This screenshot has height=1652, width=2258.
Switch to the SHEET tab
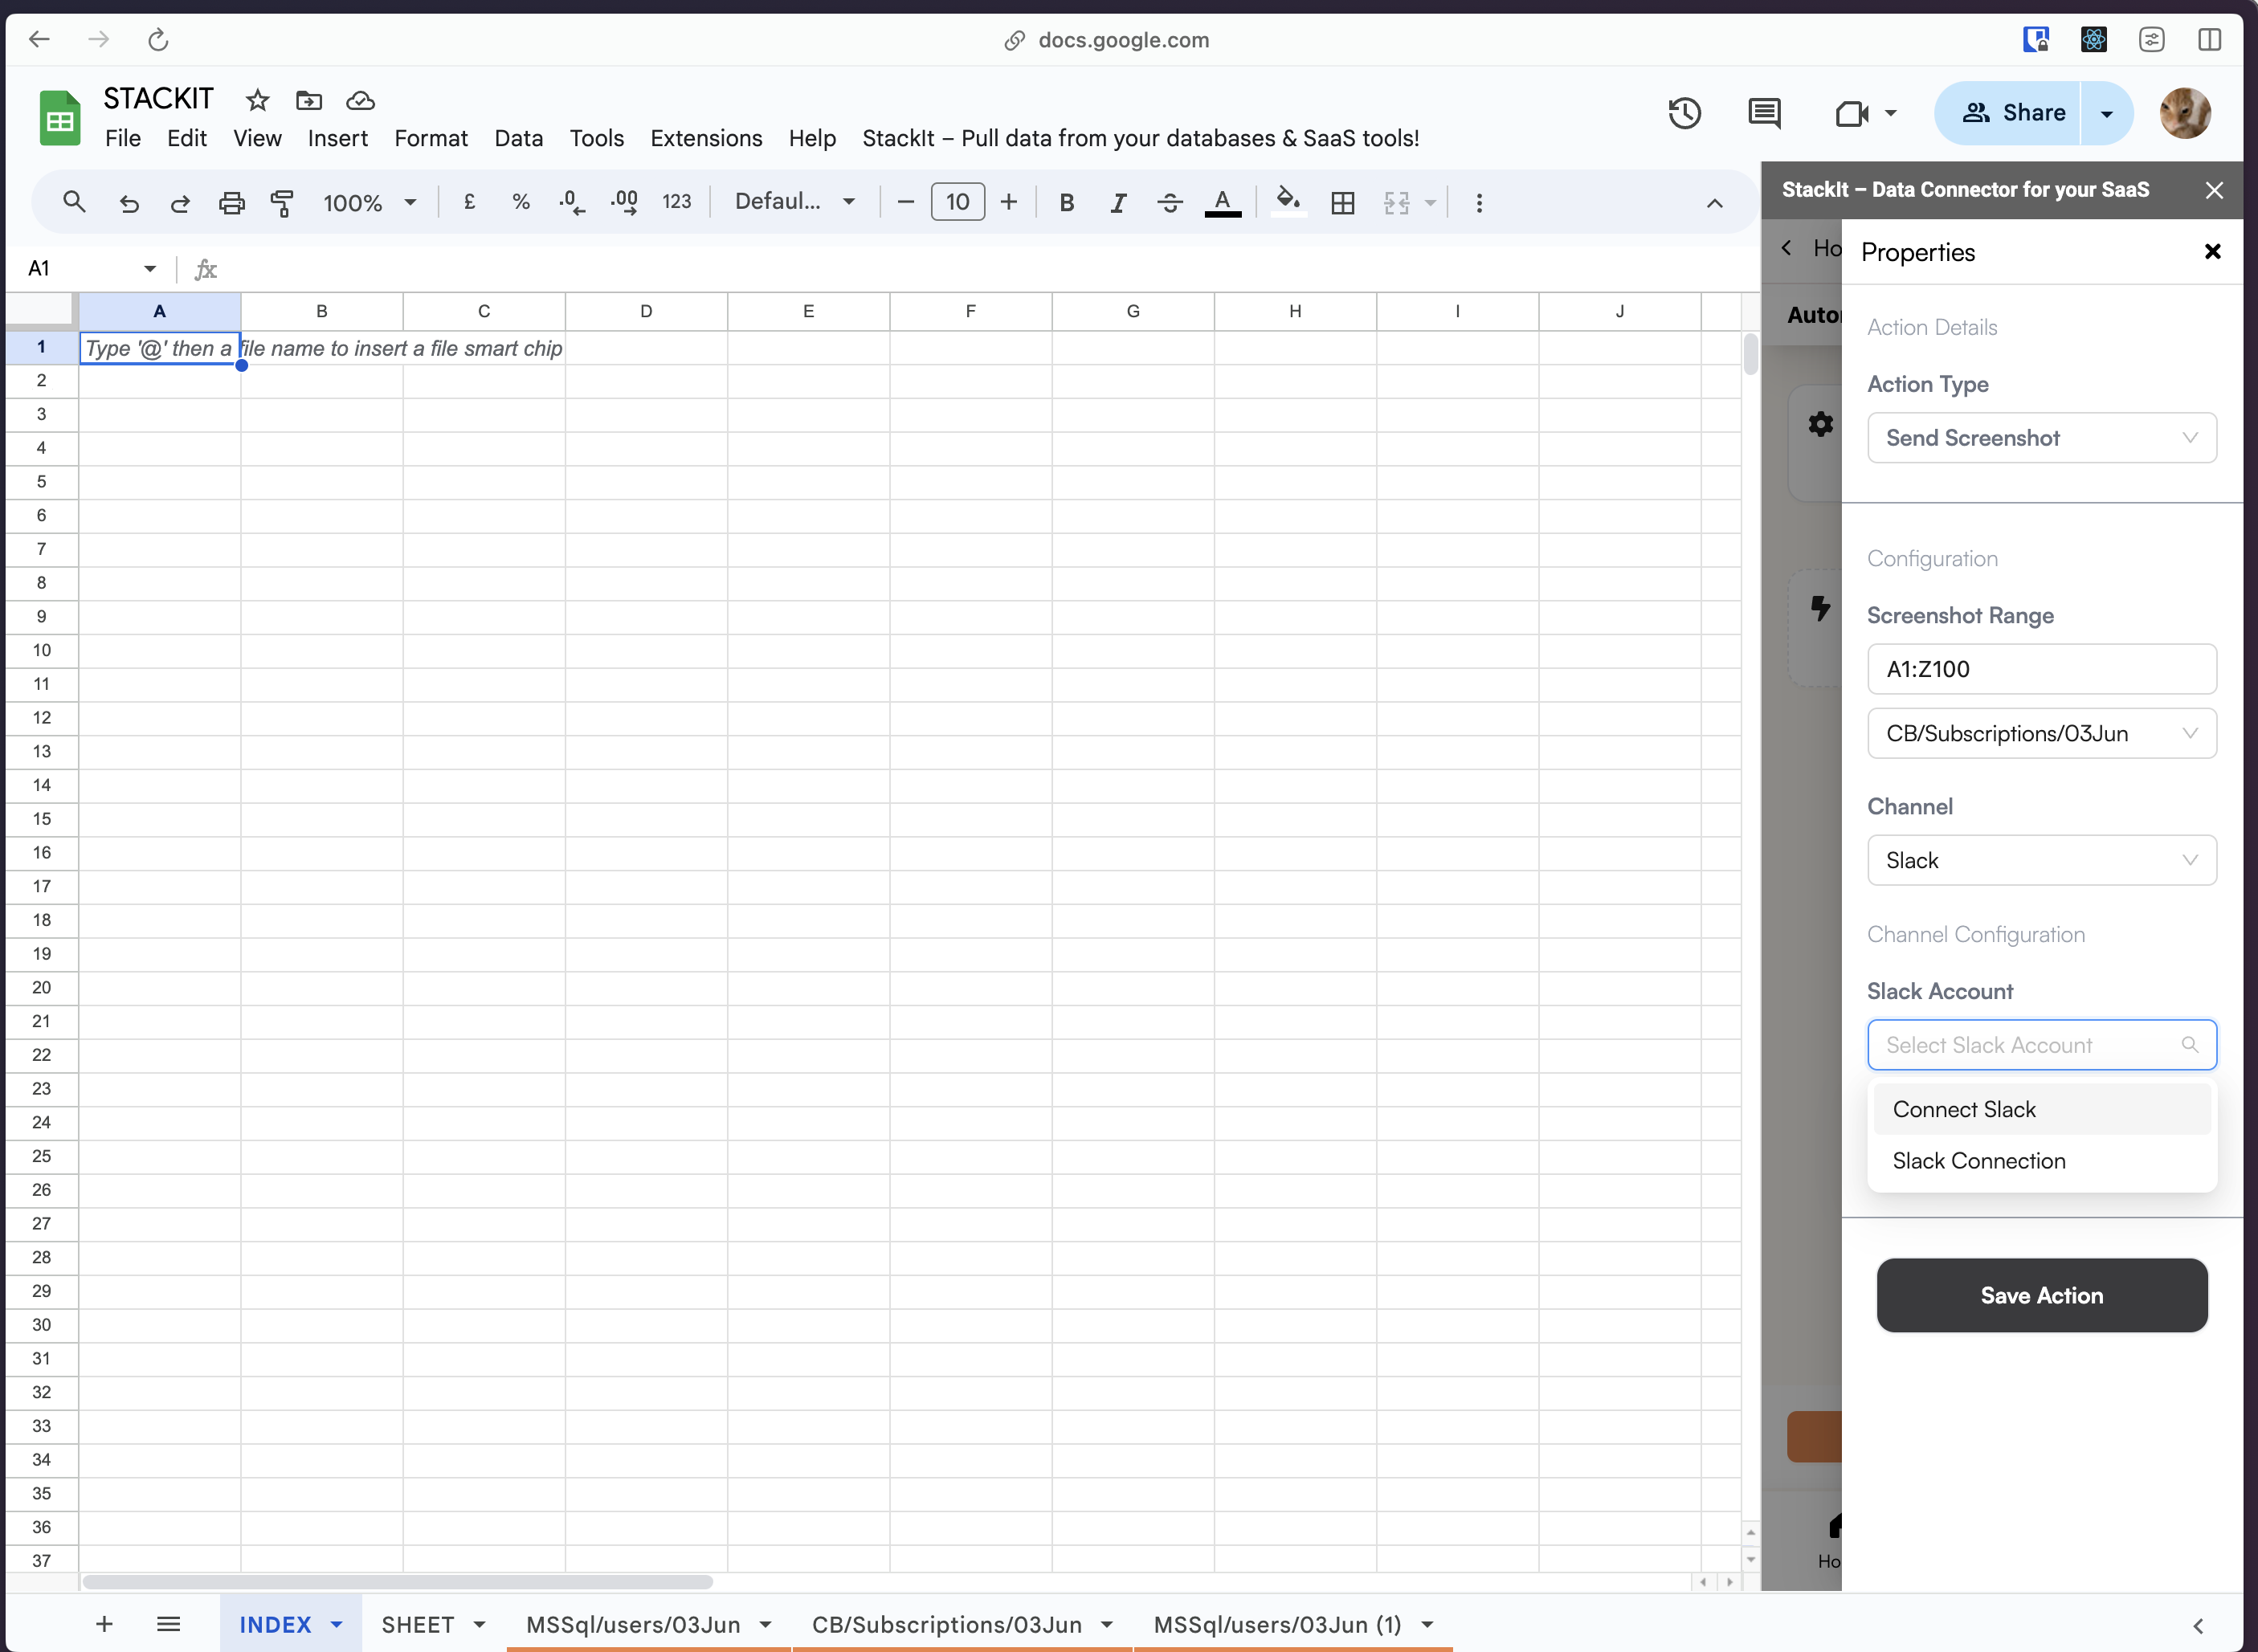pyautogui.click(x=417, y=1625)
